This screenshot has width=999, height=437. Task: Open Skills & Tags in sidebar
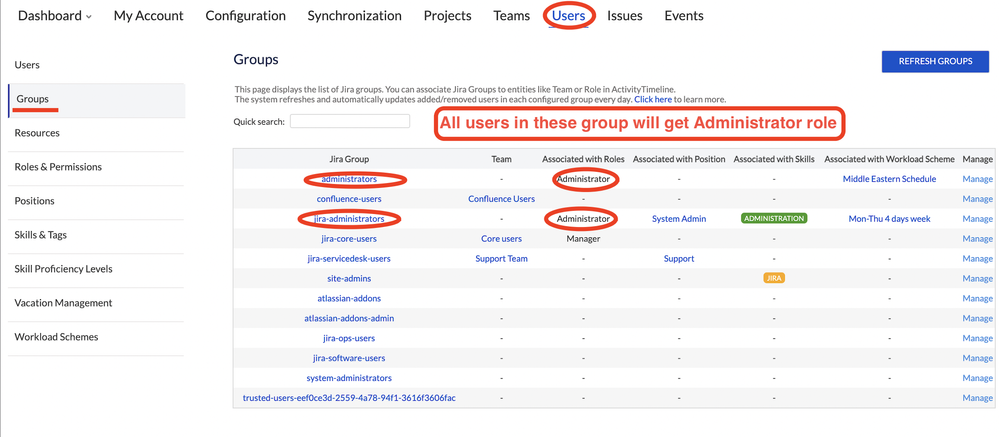coord(40,235)
